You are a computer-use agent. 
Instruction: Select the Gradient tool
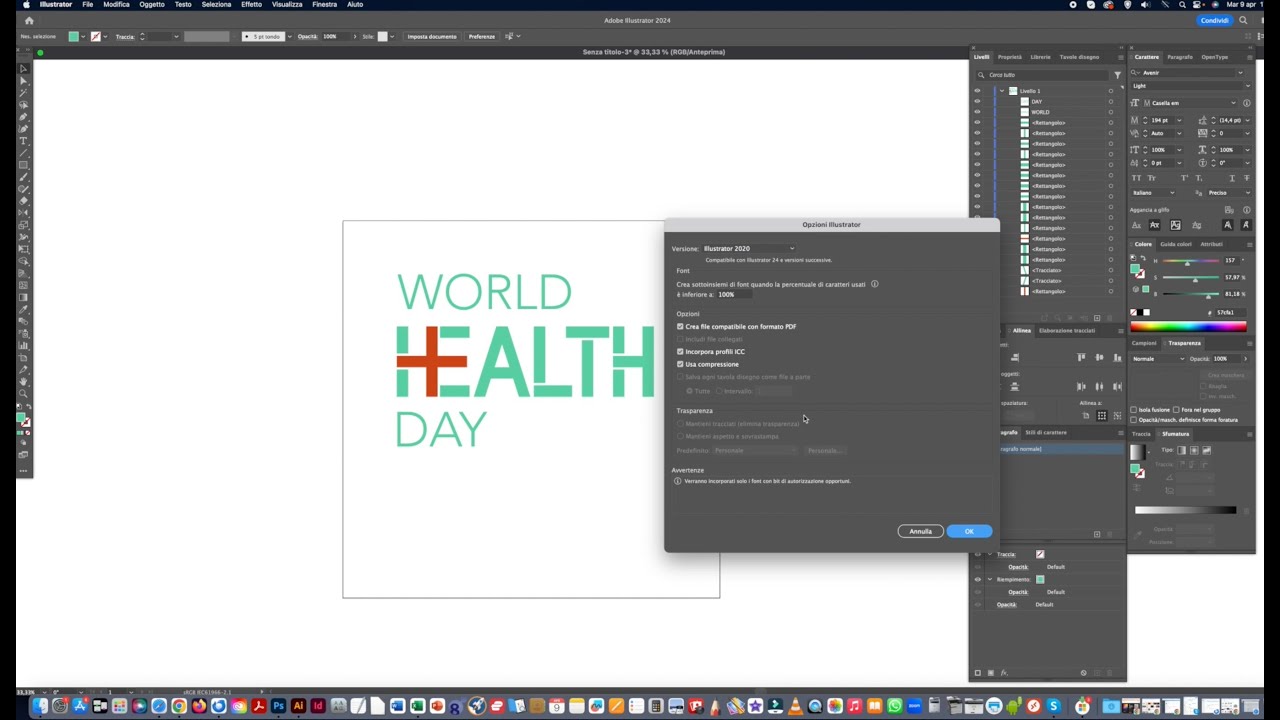pyautogui.click(x=24, y=297)
